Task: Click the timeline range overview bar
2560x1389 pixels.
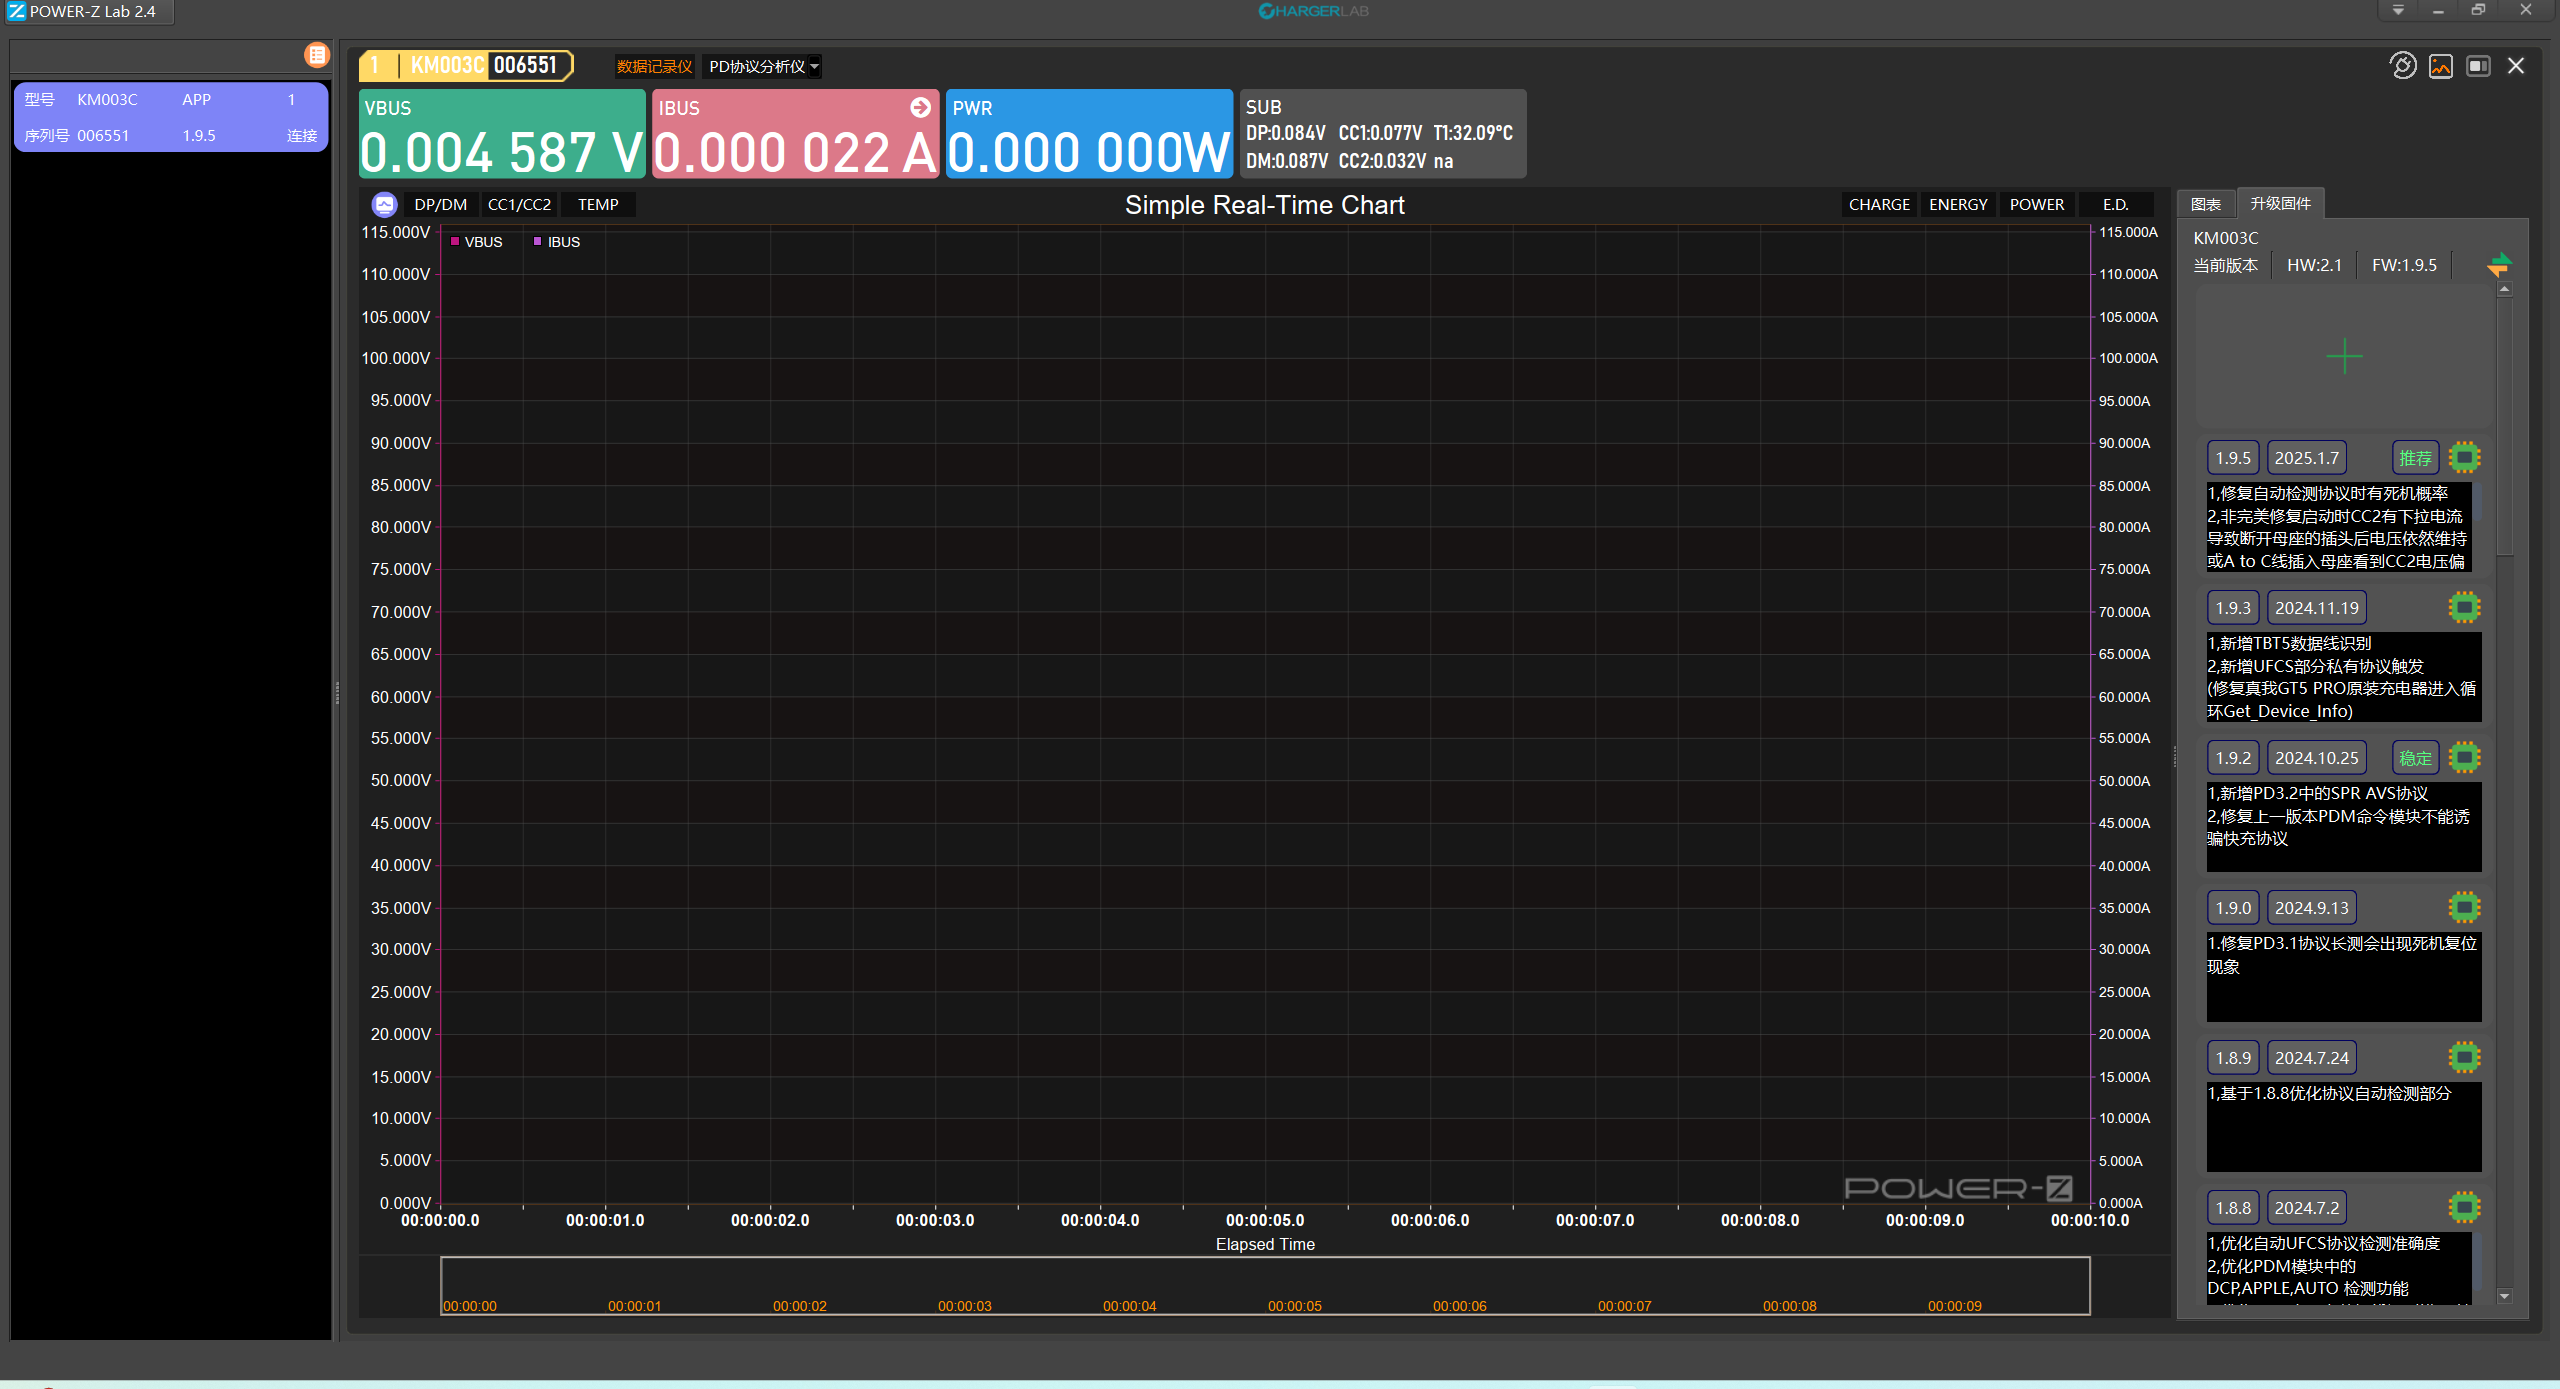Action: pyautogui.click(x=1264, y=1284)
